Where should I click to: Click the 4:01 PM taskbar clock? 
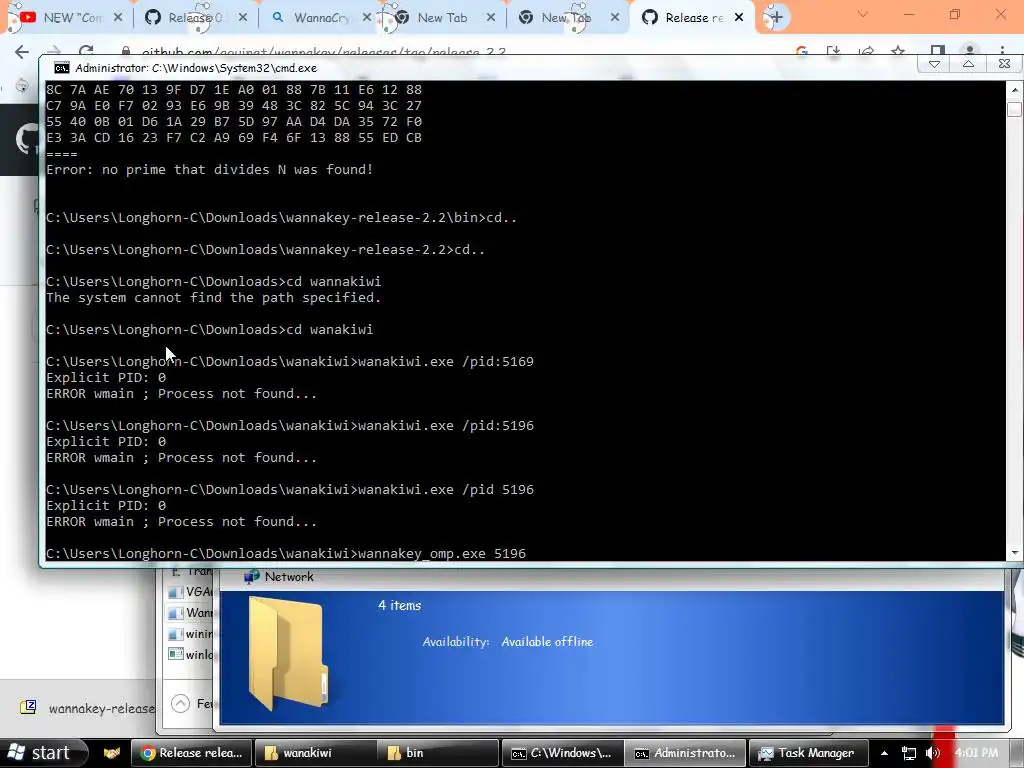(976, 753)
